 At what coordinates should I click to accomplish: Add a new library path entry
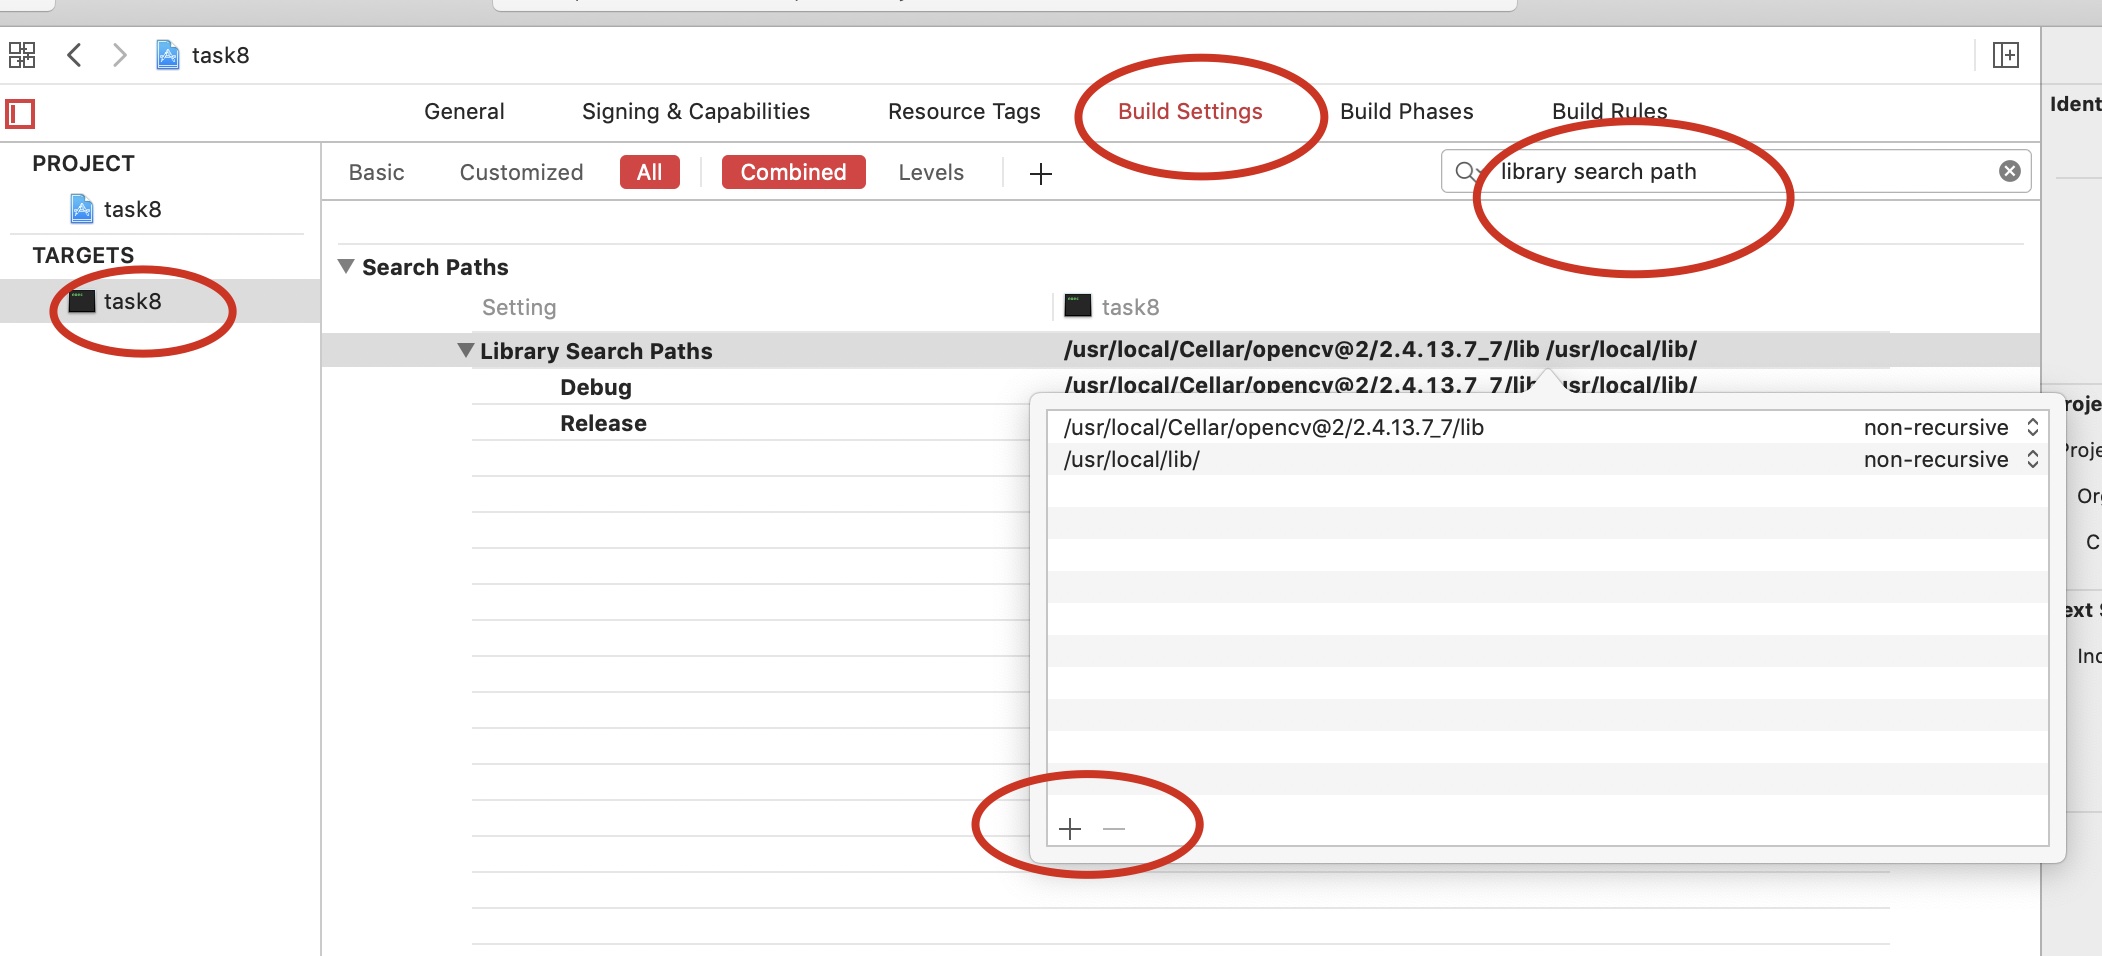(1070, 829)
